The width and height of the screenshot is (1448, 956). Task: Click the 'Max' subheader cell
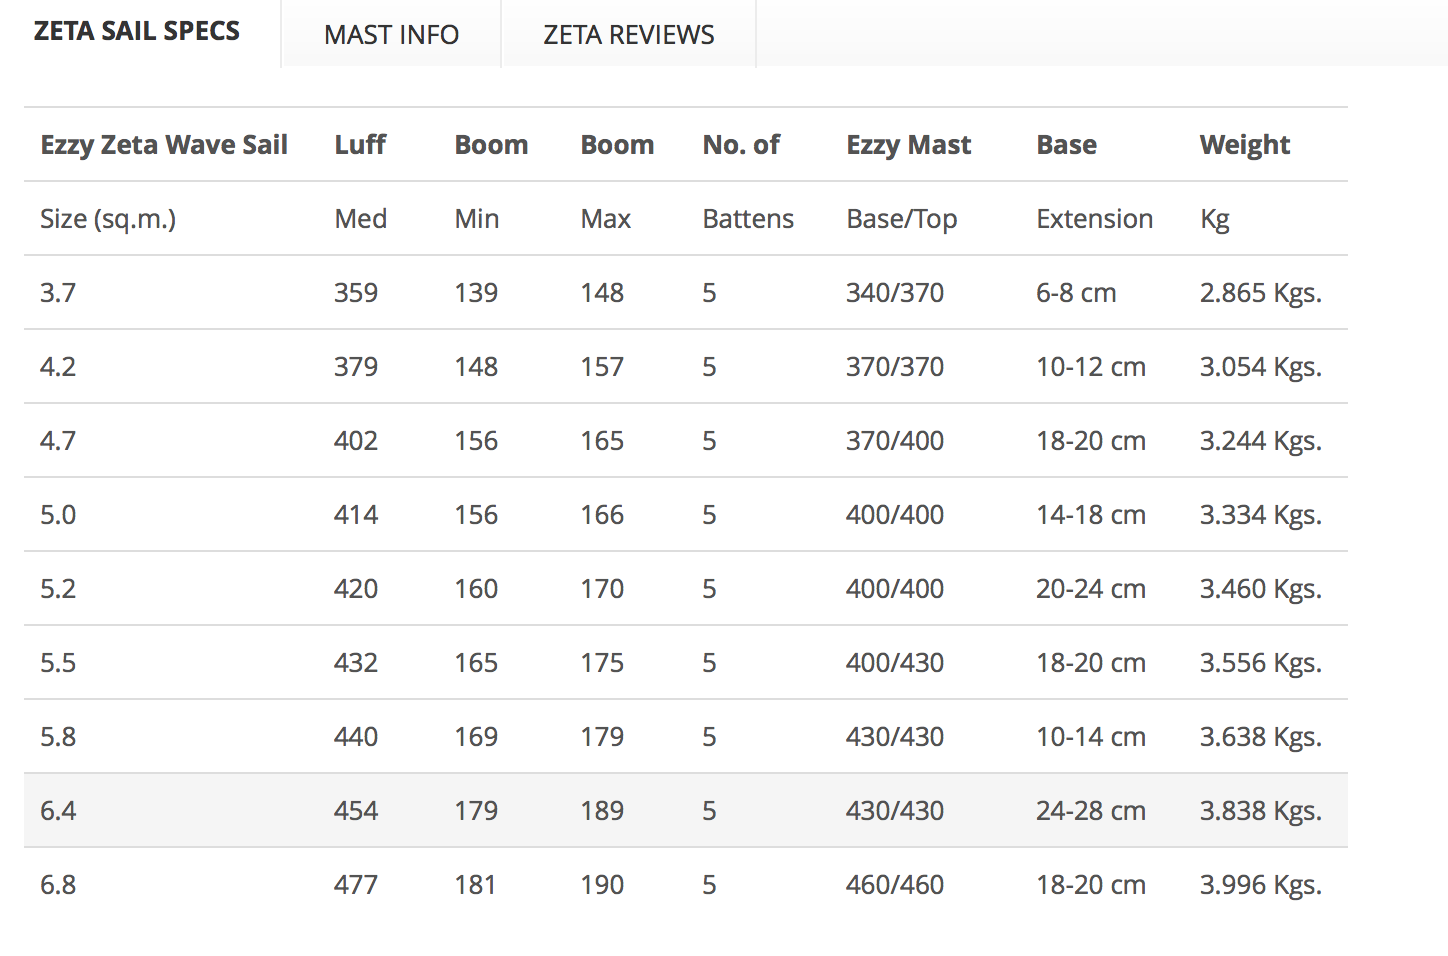pos(605,219)
